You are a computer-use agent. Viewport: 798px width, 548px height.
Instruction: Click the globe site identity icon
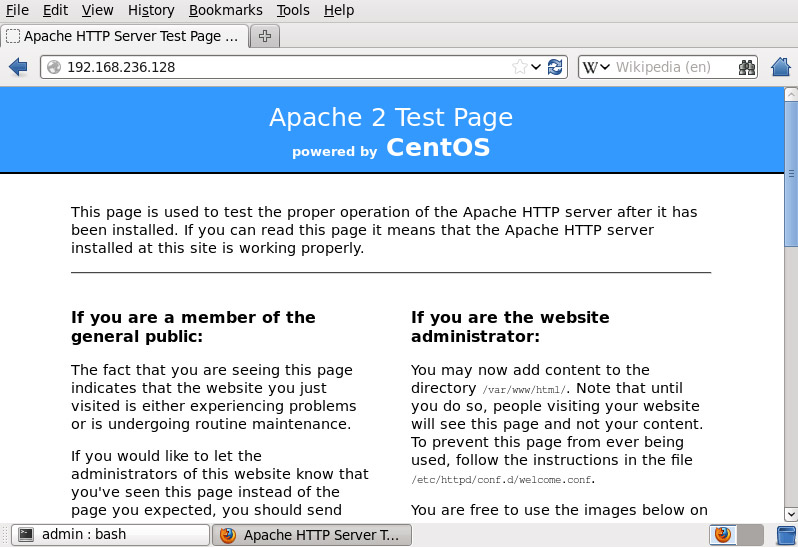pyautogui.click(x=53, y=67)
